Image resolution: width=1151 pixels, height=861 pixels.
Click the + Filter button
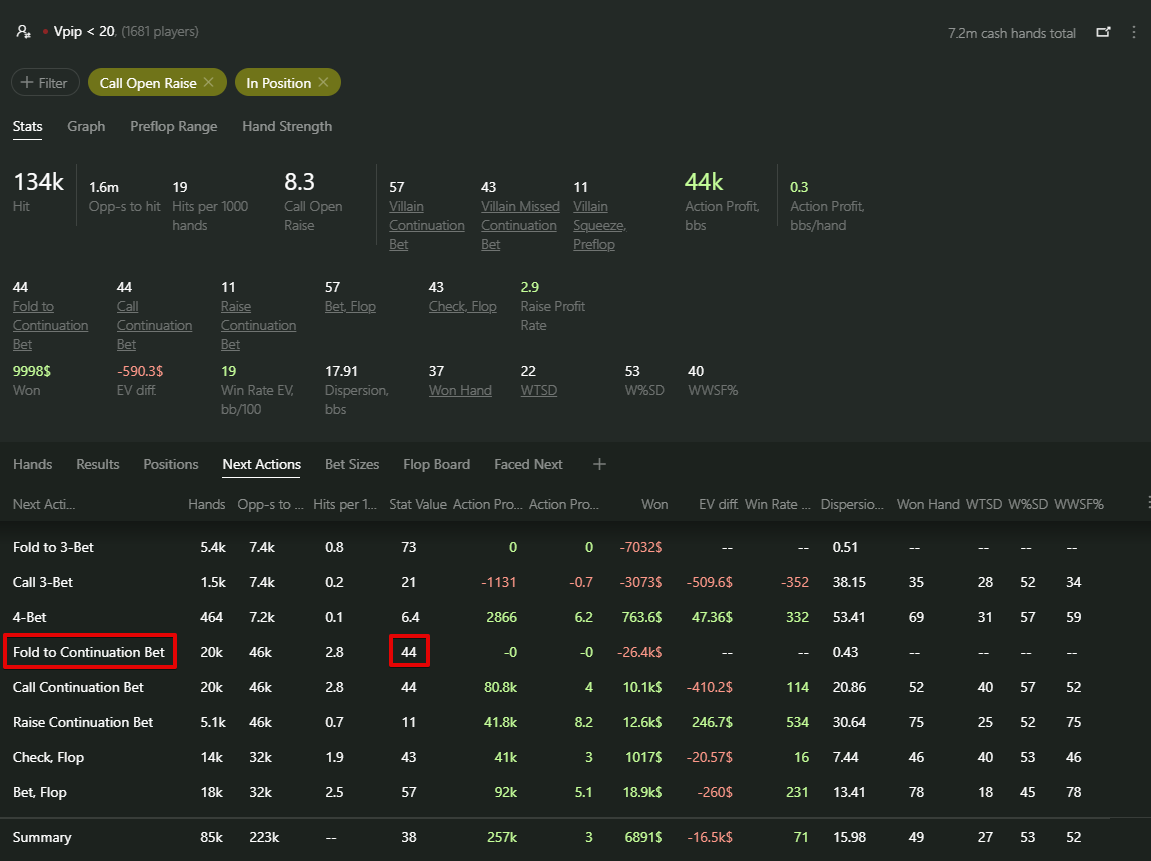tap(45, 83)
